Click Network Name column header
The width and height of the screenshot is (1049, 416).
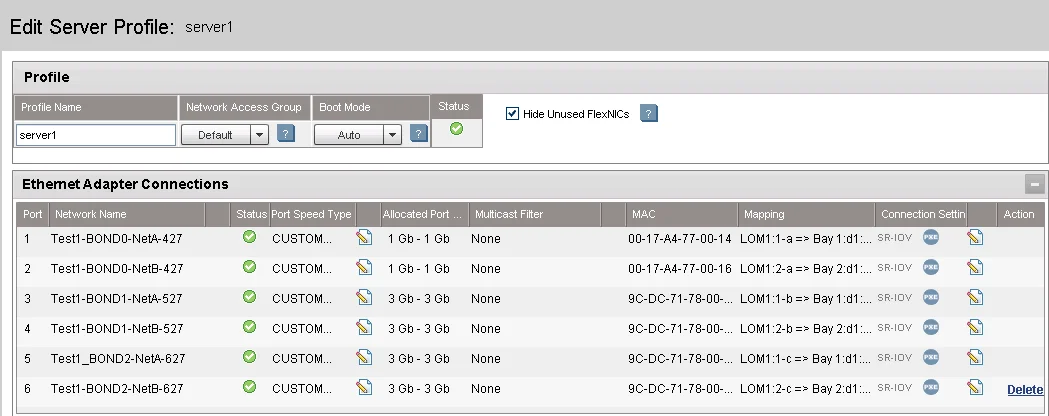tap(91, 214)
